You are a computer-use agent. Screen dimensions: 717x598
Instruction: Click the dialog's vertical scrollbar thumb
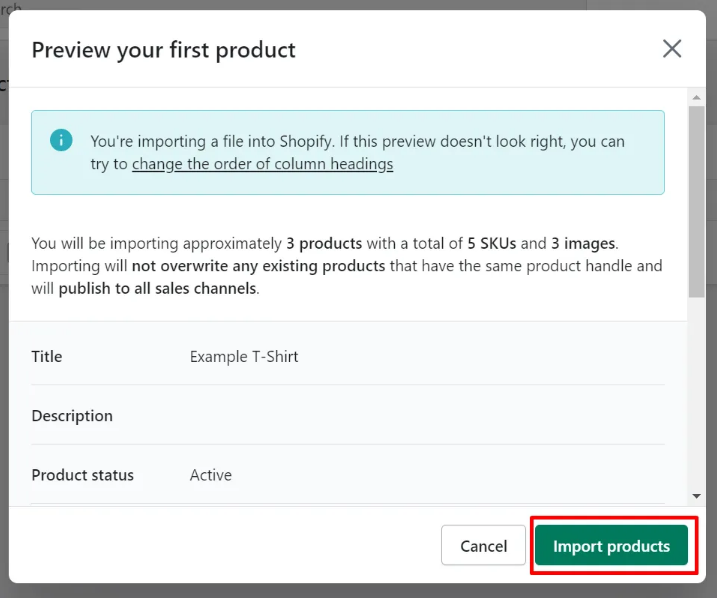[x=696, y=200]
